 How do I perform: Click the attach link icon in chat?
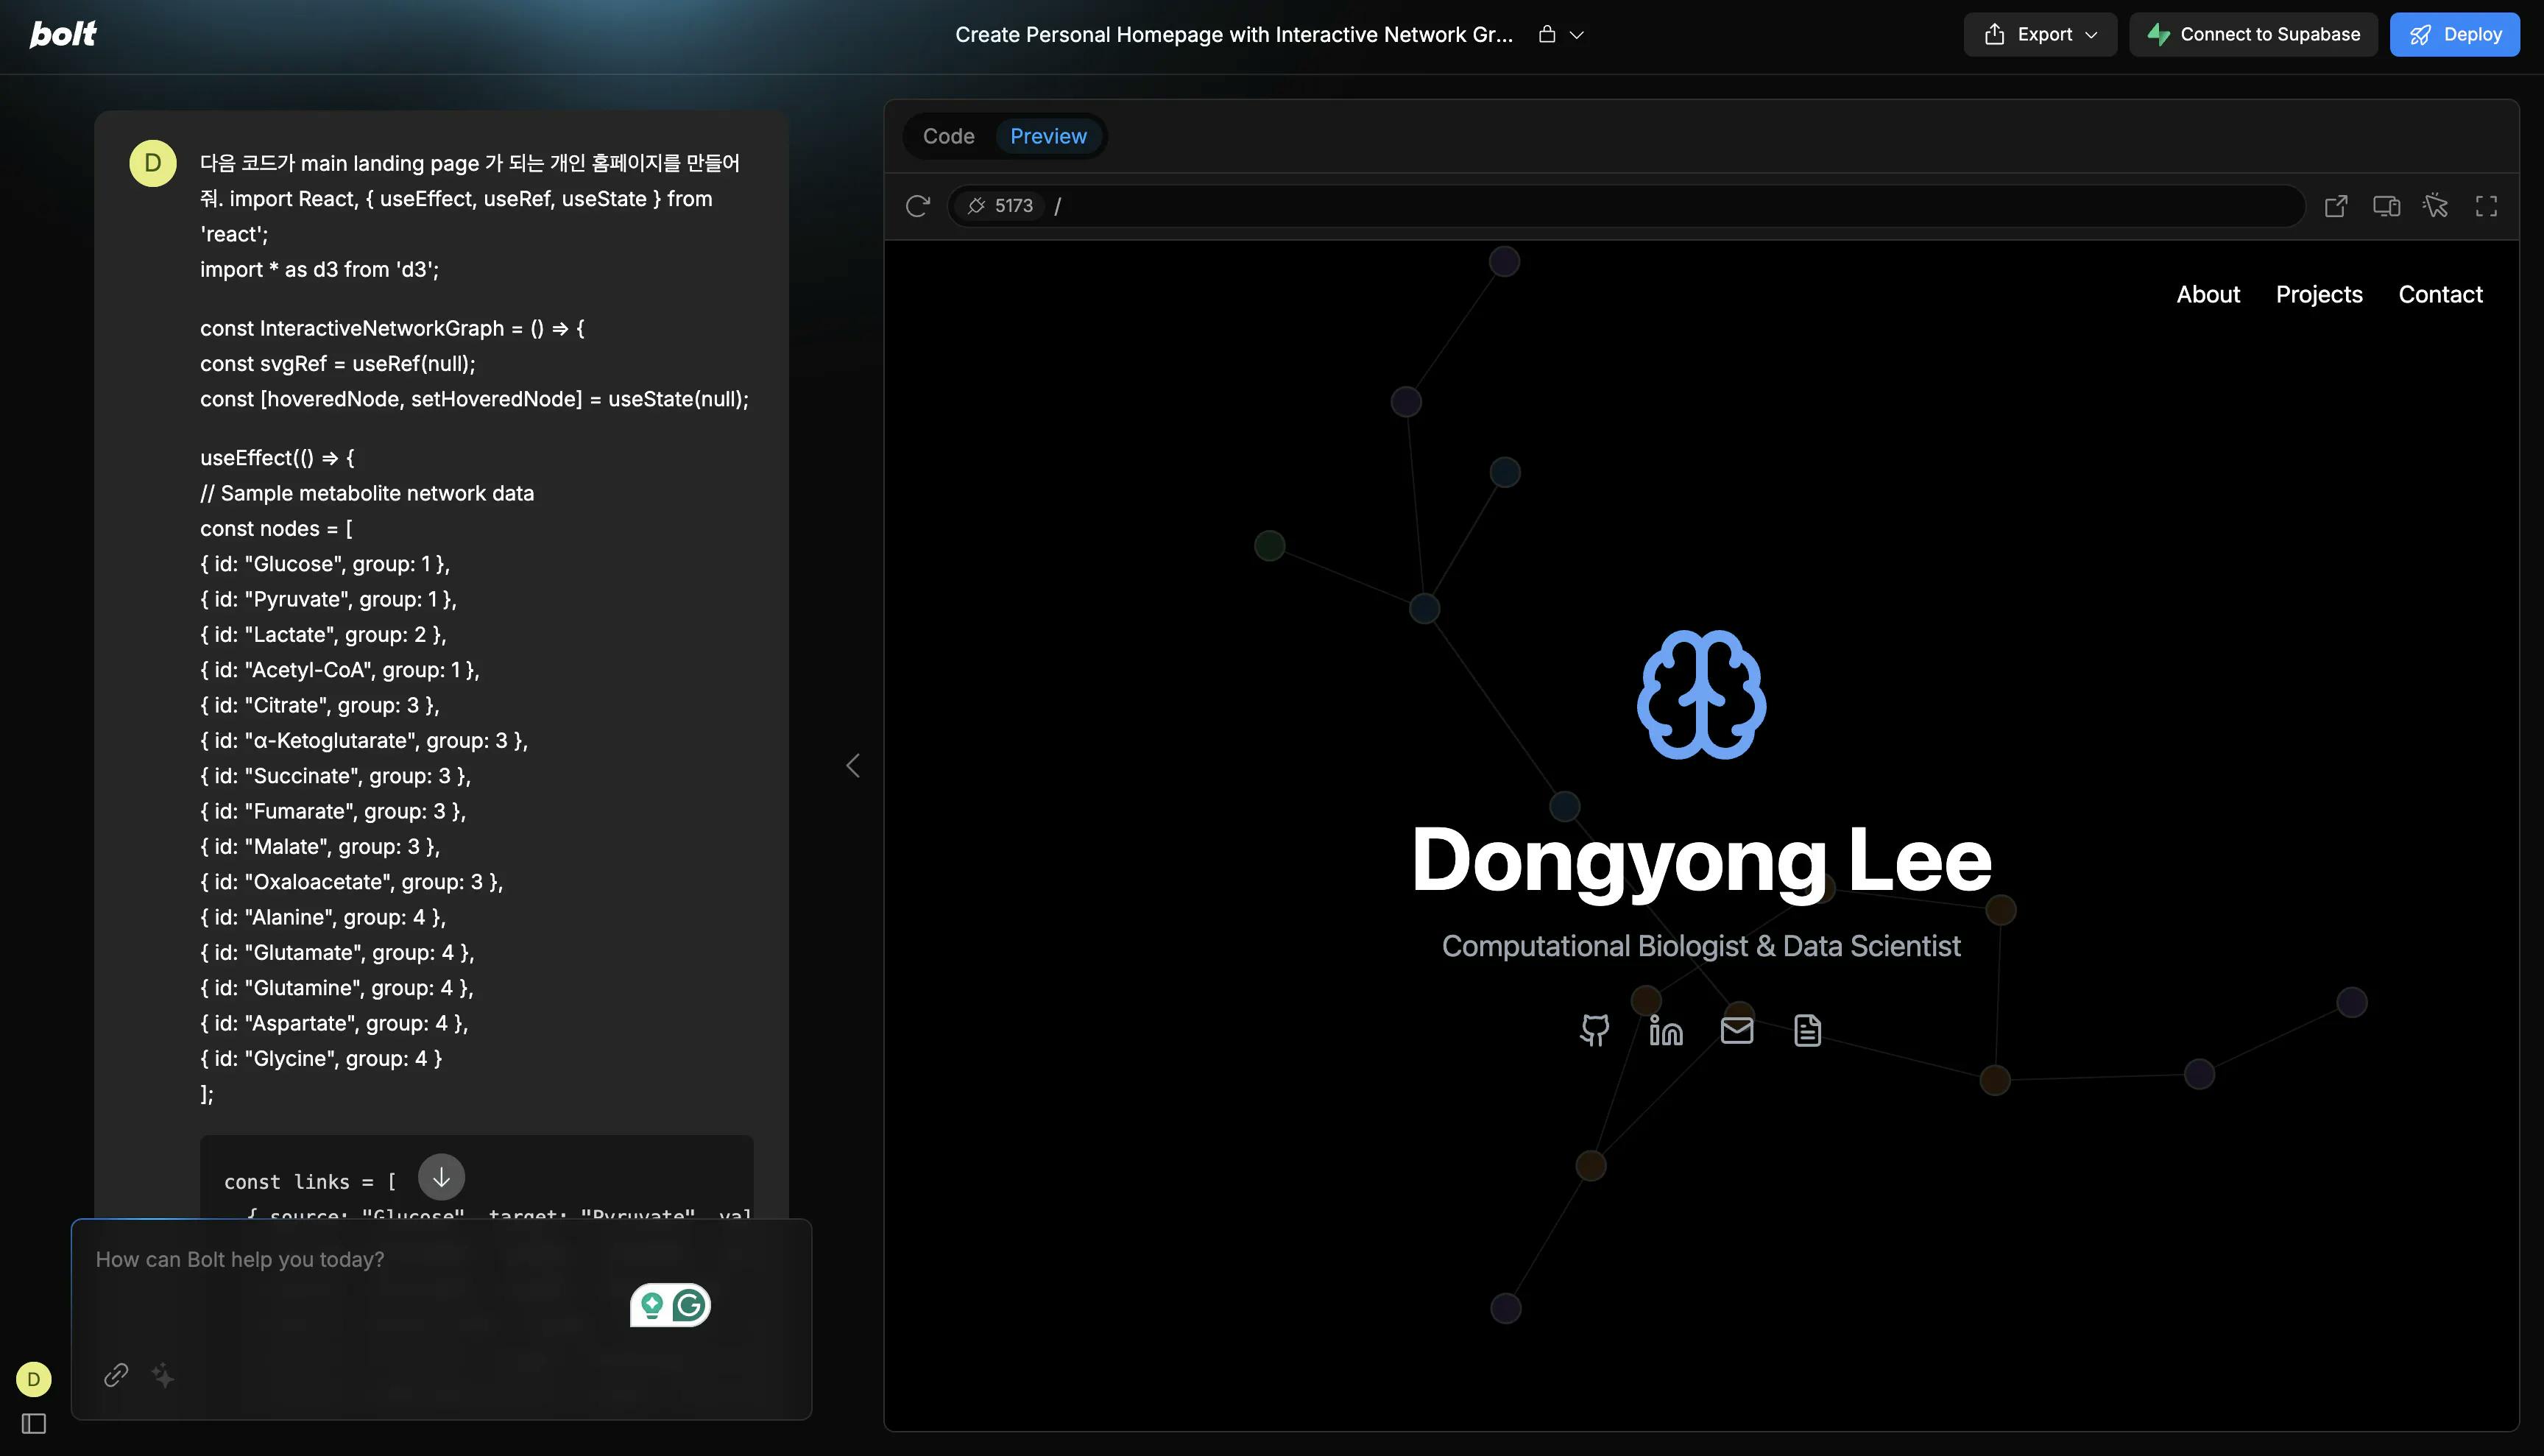coord(116,1375)
